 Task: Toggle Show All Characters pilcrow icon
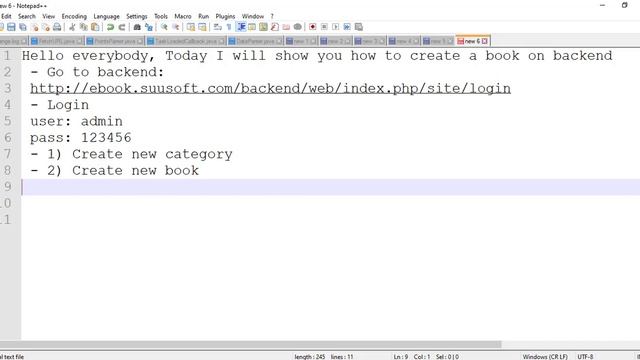229,27
